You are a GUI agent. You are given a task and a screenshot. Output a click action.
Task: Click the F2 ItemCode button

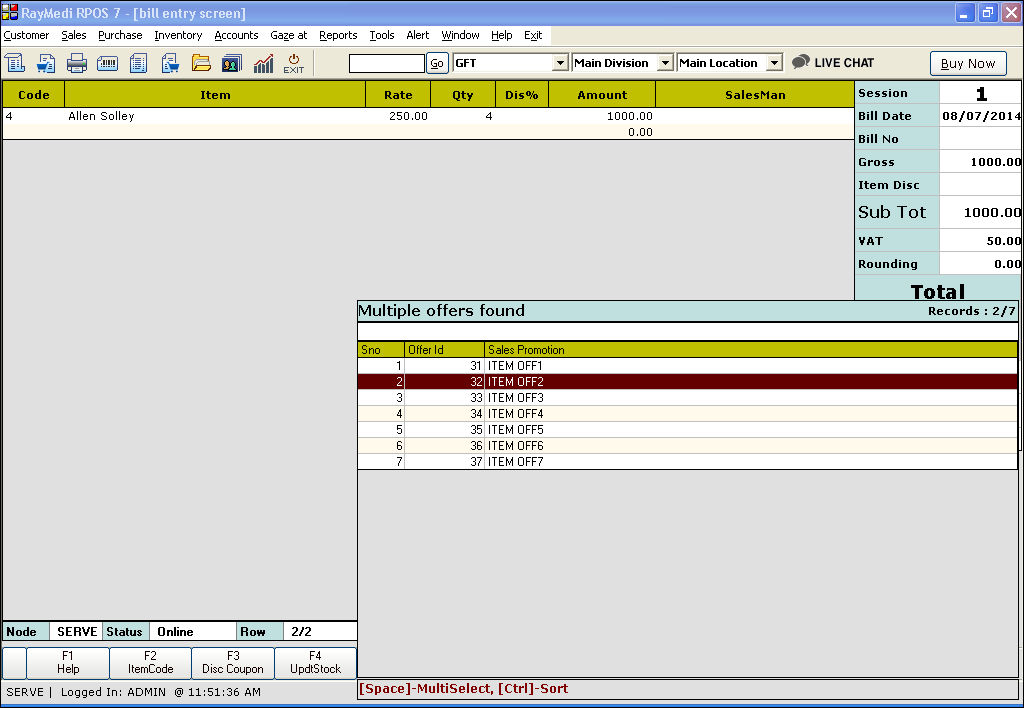pyautogui.click(x=150, y=662)
